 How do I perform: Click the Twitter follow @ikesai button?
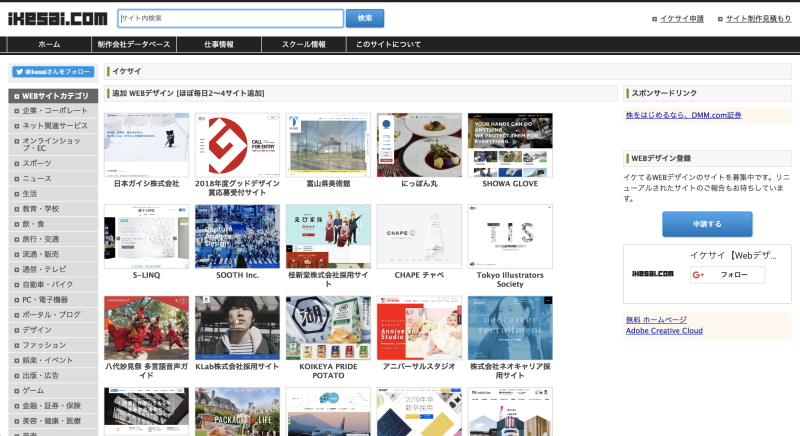pos(53,72)
